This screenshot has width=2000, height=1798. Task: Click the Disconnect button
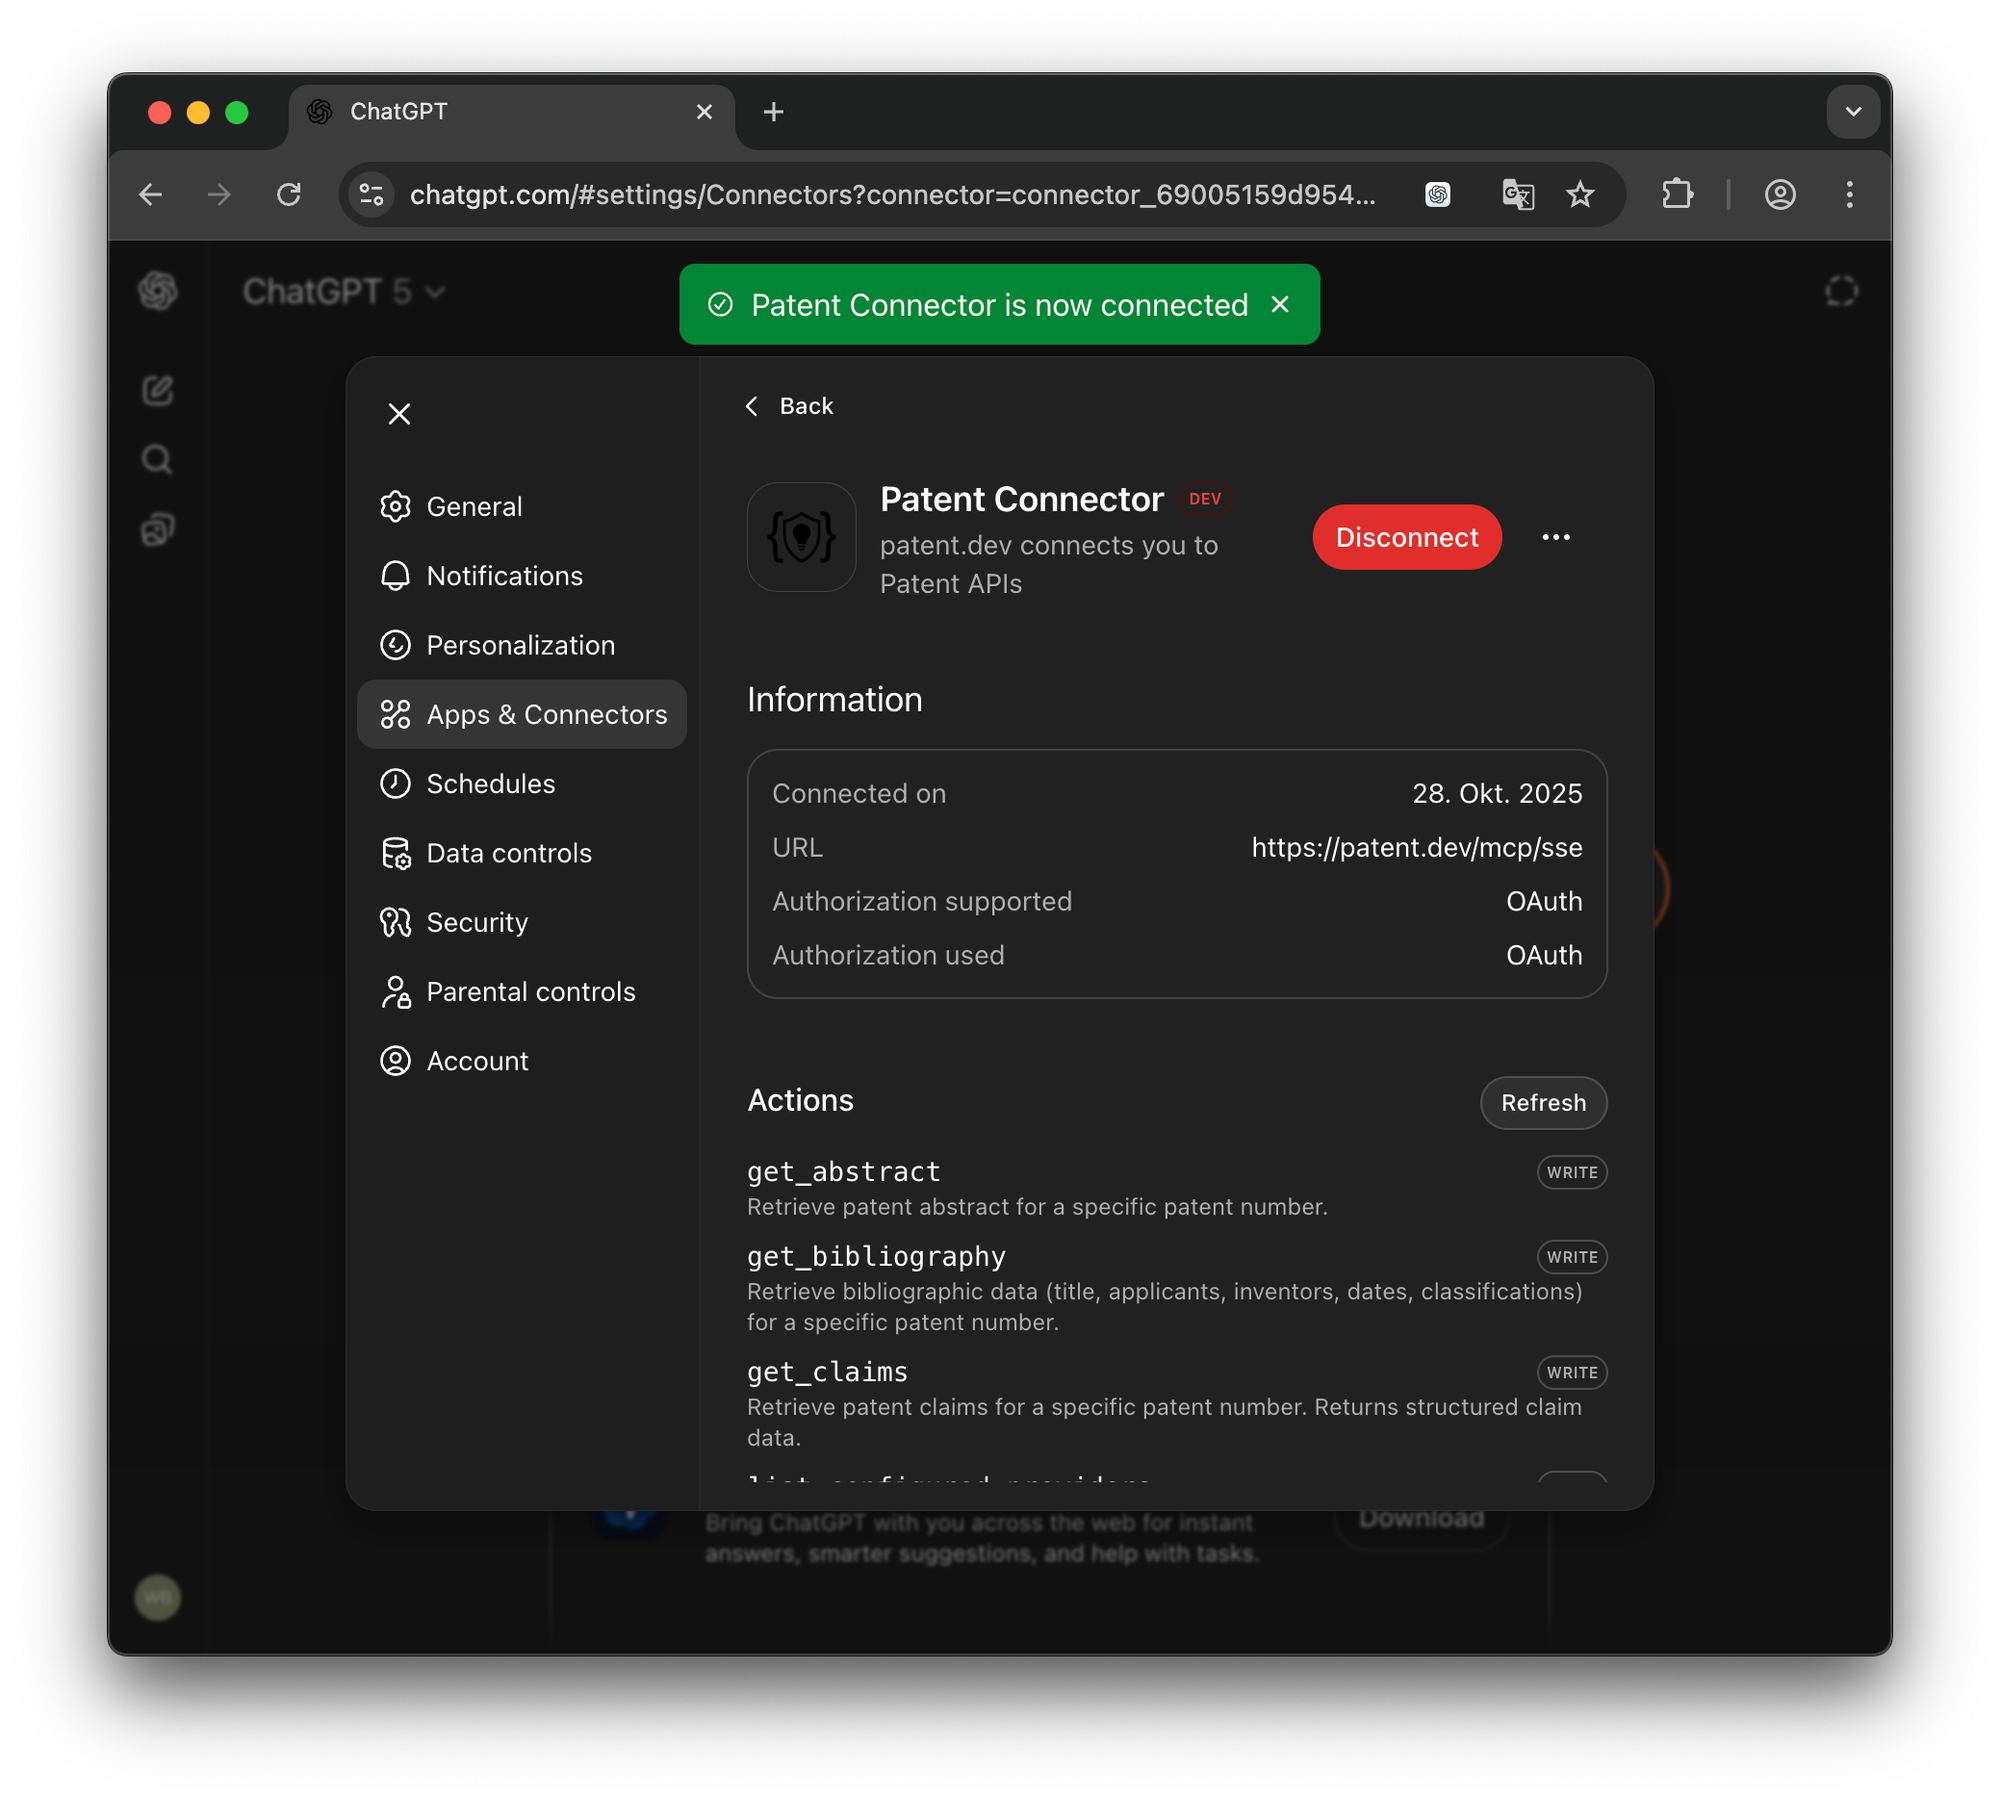[x=1406, y=537]
